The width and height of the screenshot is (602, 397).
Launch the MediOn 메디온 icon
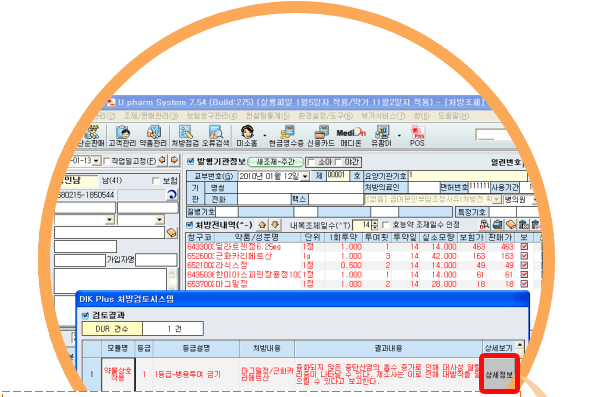(351, 136)
